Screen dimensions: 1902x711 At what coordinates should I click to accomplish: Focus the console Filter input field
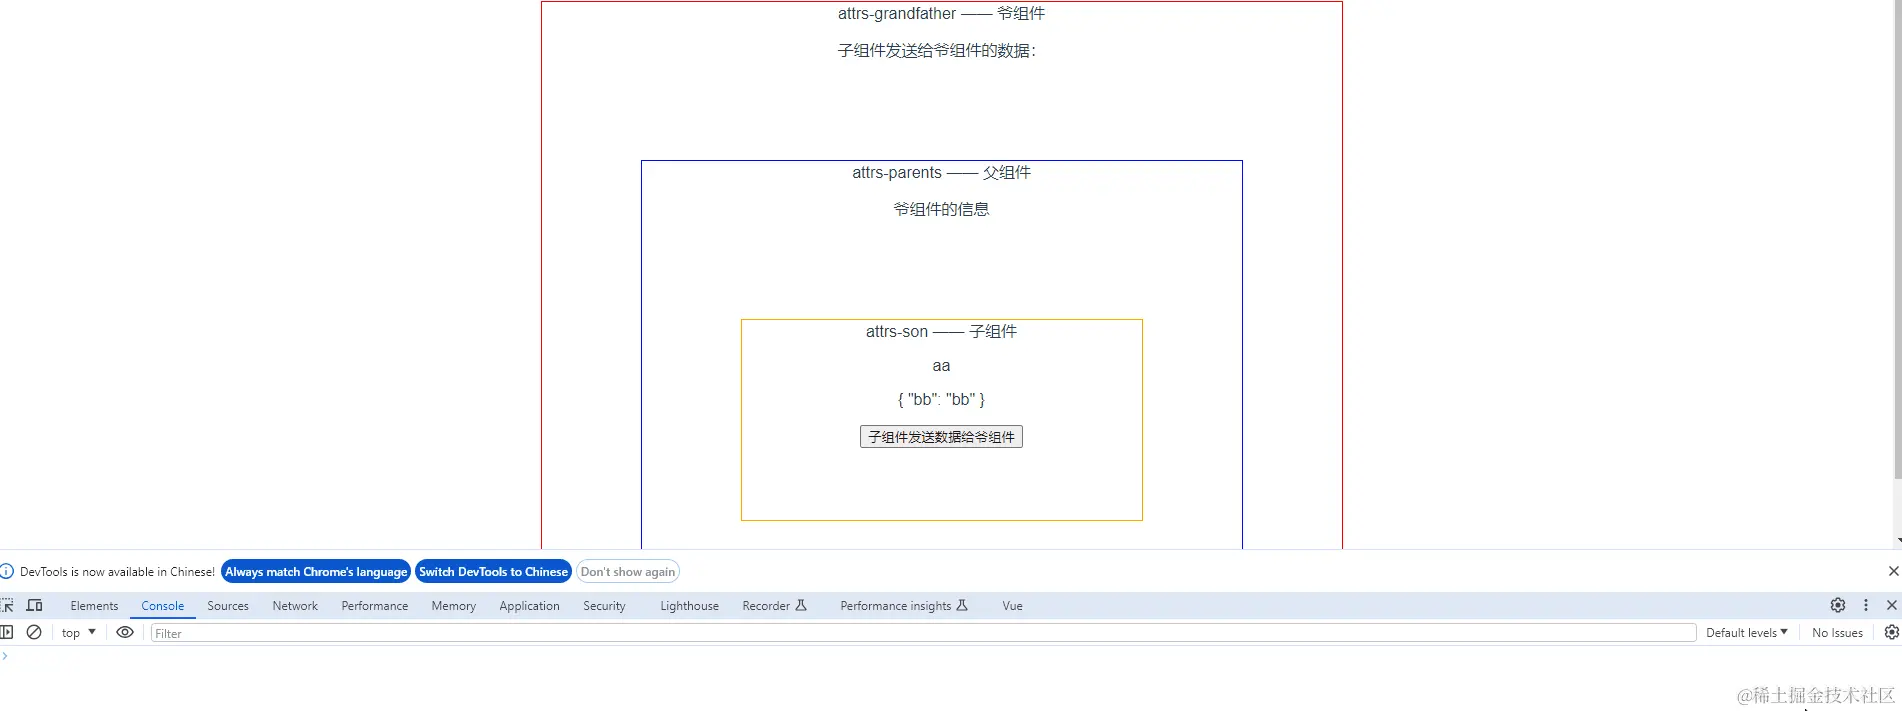pyautogui.click(x=923, y=632)
